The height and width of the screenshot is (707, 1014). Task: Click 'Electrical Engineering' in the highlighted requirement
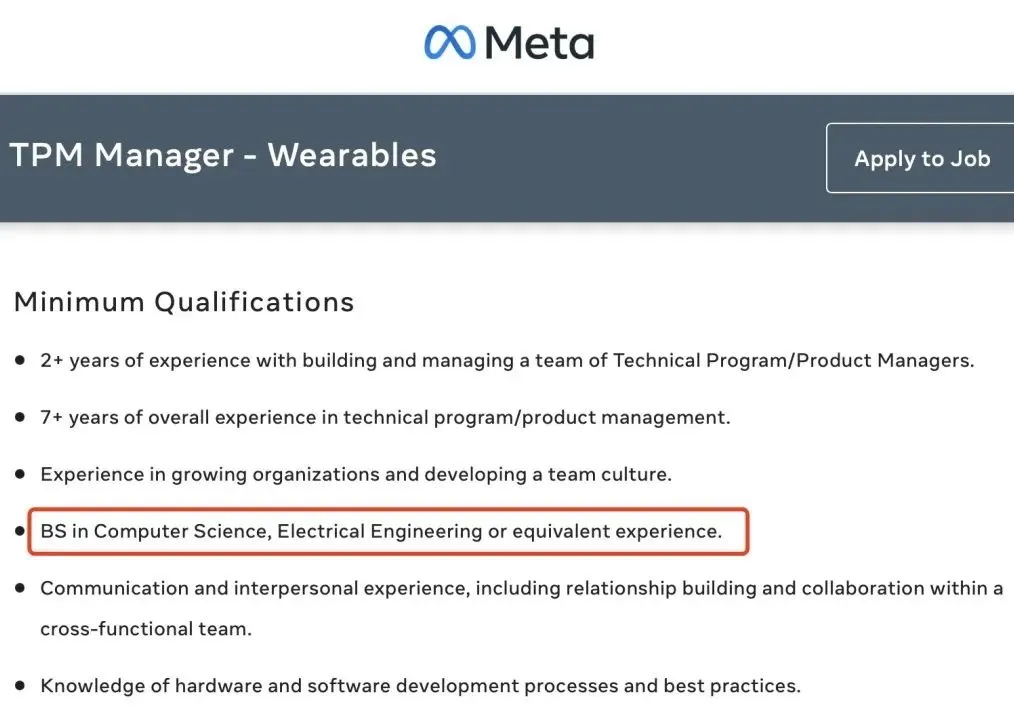pyautogui.click(x=379, y=531)
